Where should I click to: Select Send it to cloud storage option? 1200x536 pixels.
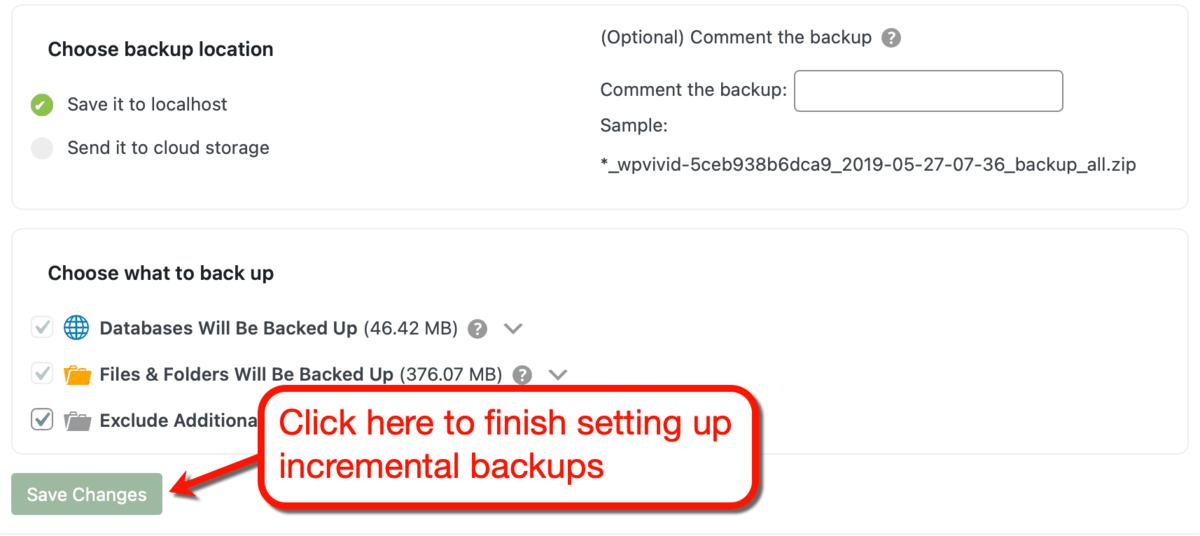click(x=42, y=148)
